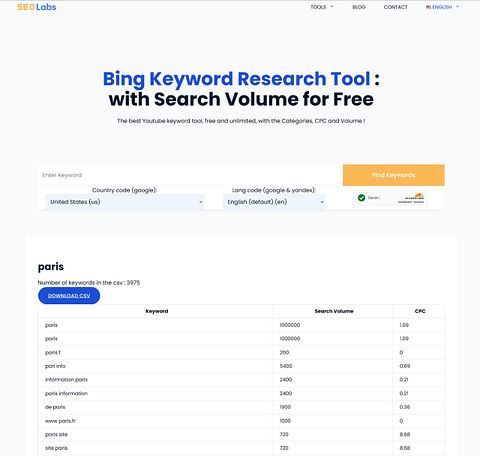Image resolution: width=480 pixels, height=456 pixels.
Task: Select the 'information paris' keyword row
Action: (241, 380)
